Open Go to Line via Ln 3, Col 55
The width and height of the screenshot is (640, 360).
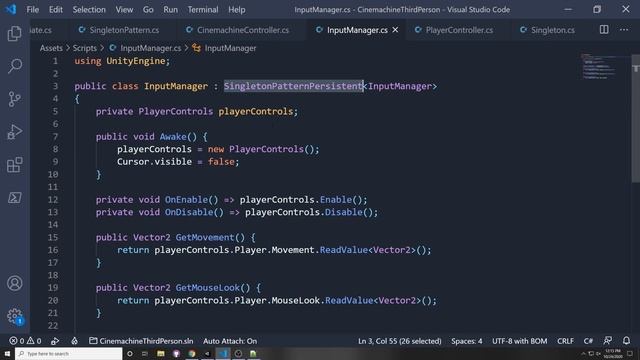pos(400,341)
